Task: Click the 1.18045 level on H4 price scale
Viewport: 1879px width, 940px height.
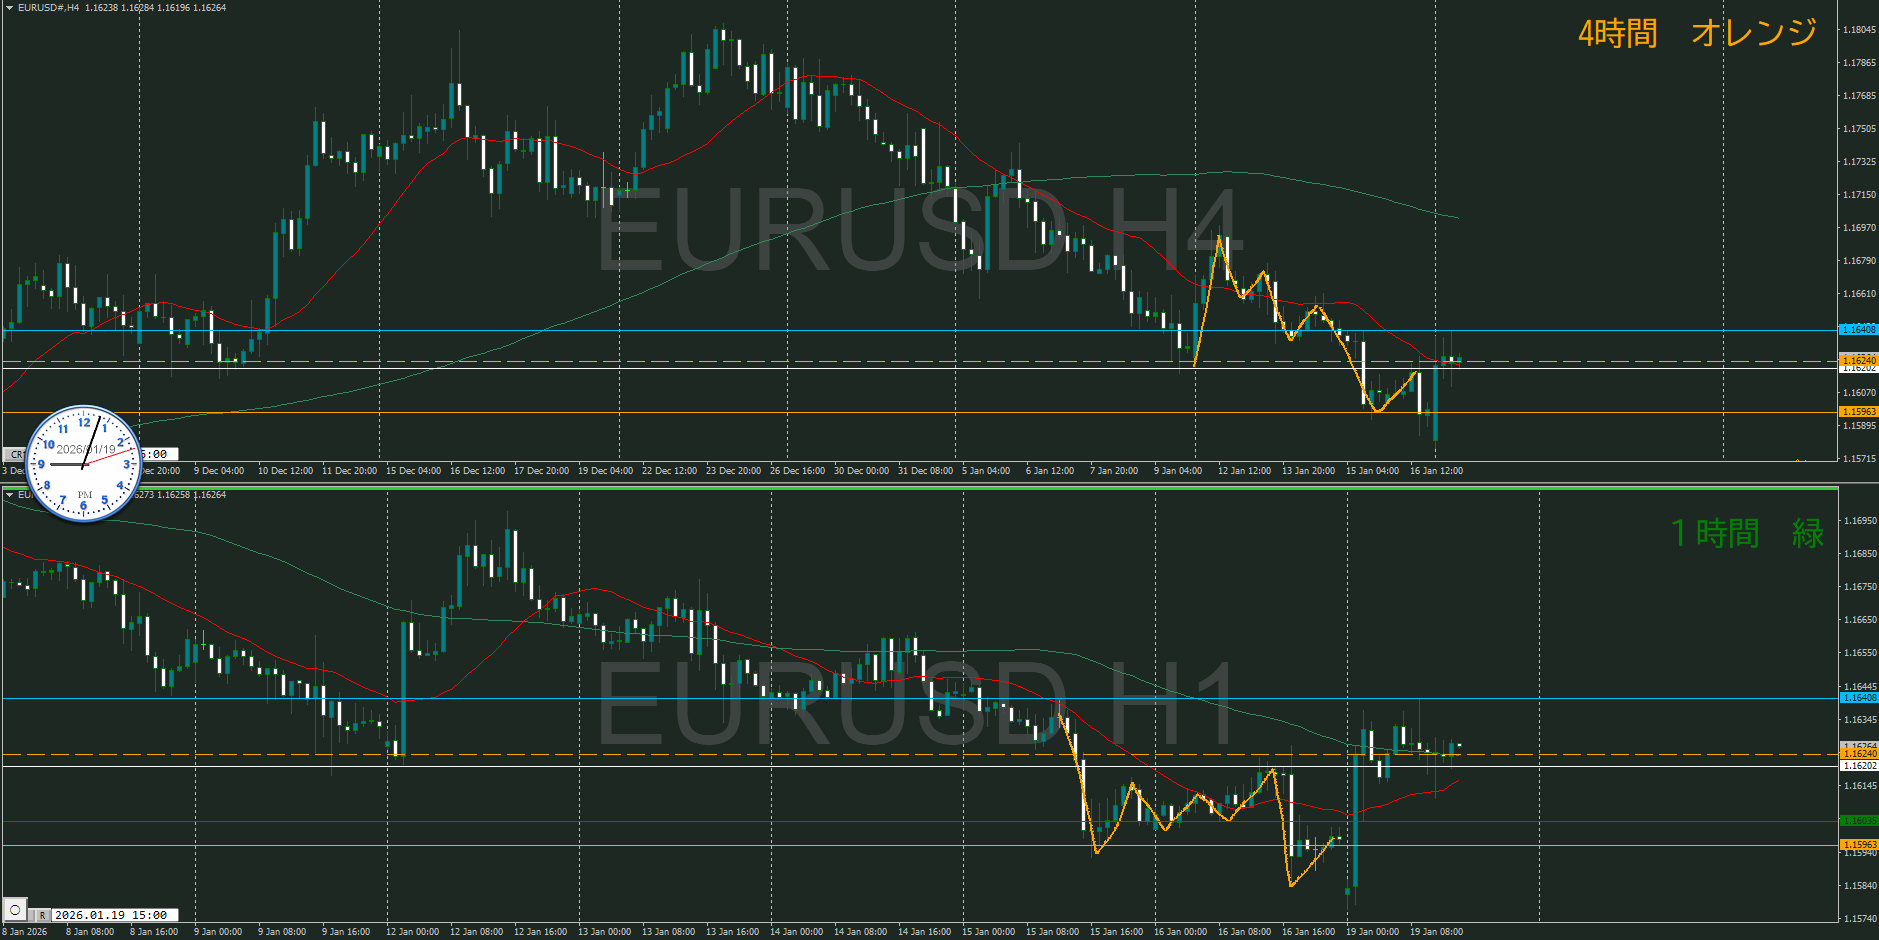Action: (x=1859, y=30)
